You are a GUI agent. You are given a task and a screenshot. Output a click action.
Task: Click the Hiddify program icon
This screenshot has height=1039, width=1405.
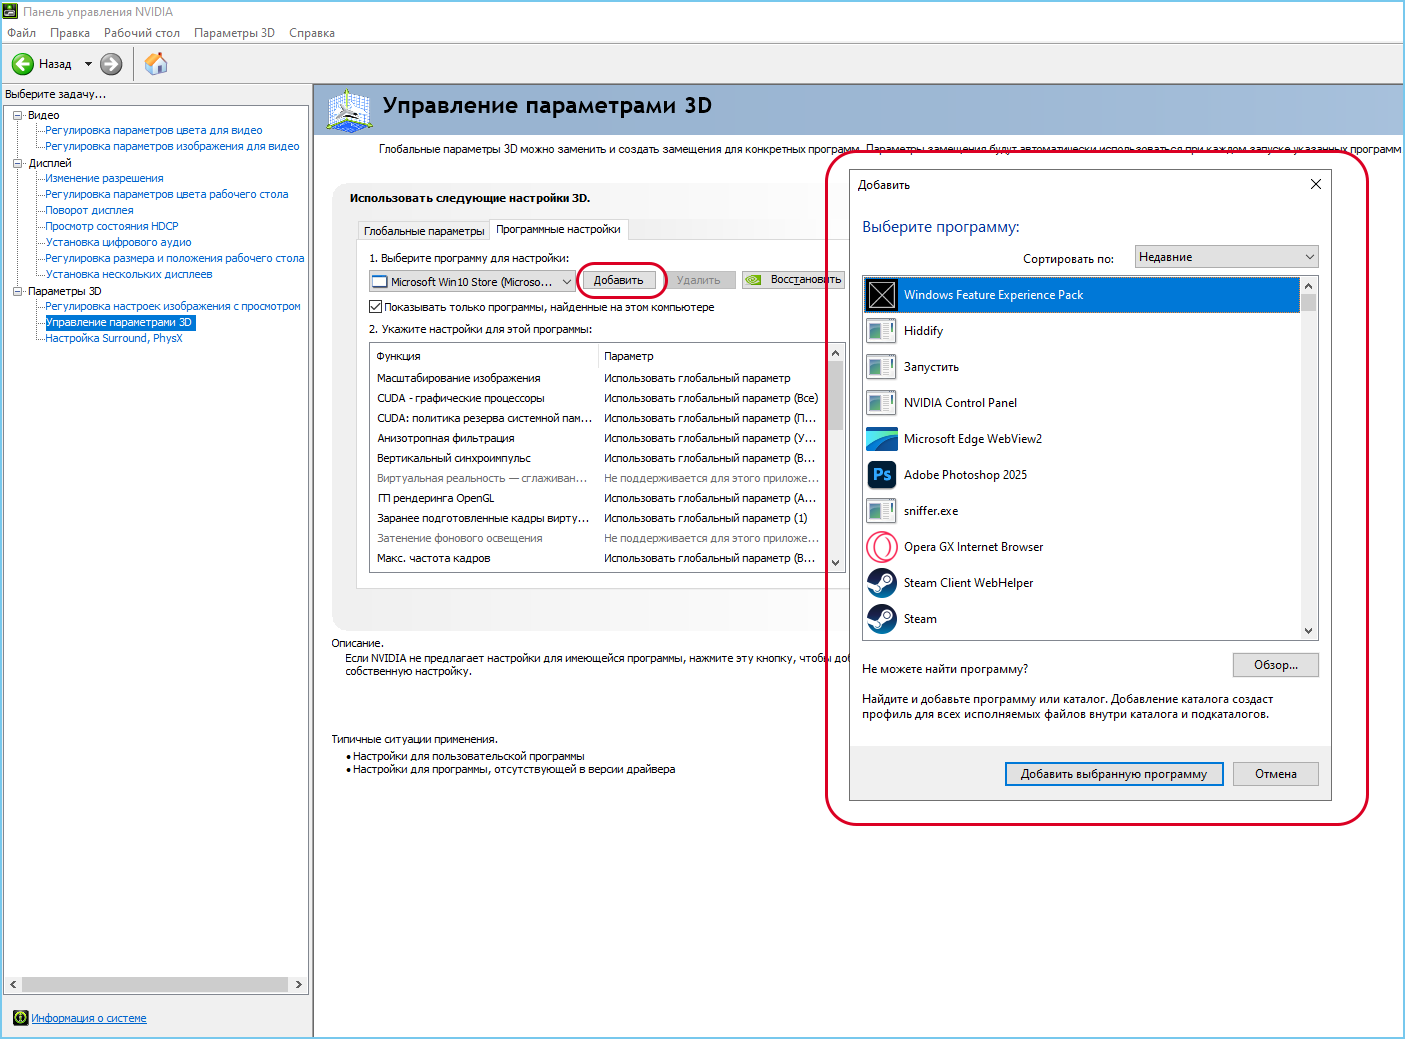(x=881, y=331)
